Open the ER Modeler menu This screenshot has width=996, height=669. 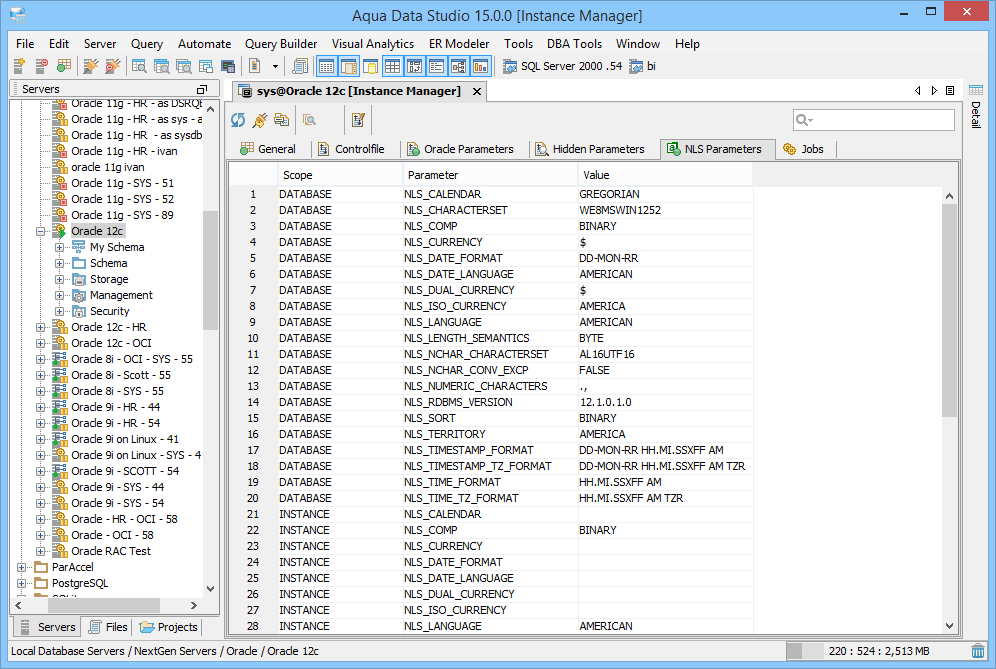459,44
